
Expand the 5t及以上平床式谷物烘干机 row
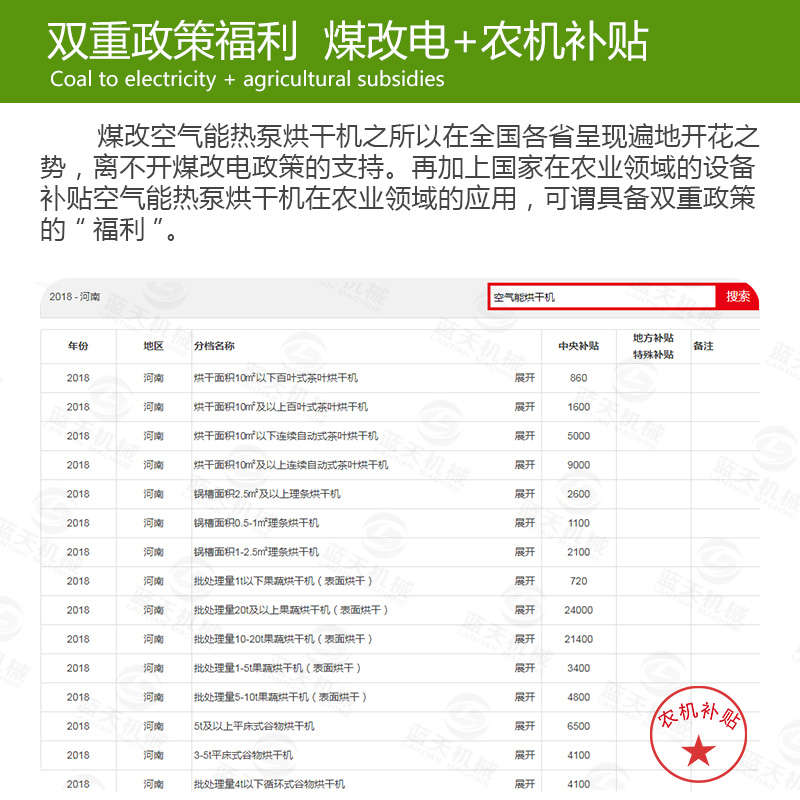pyautogui.click(x=524, y=726)
